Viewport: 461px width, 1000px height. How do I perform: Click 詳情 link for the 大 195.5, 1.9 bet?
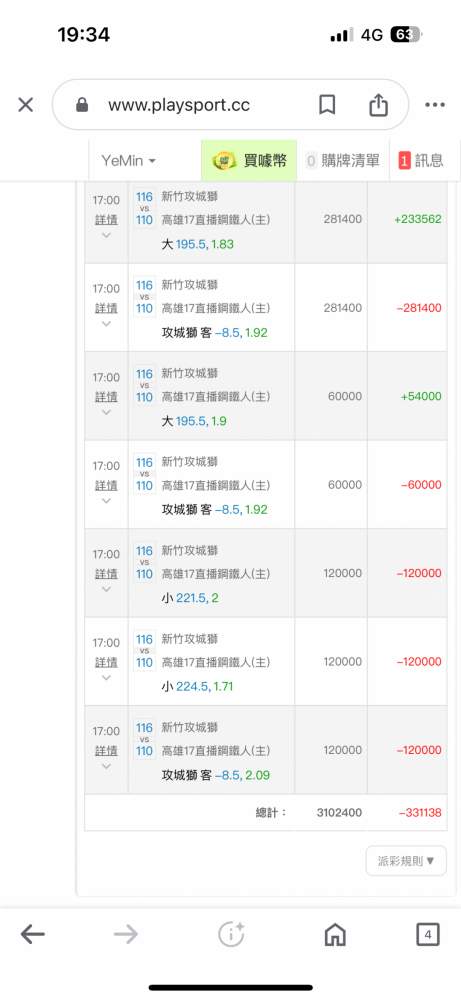coord(106,397)
